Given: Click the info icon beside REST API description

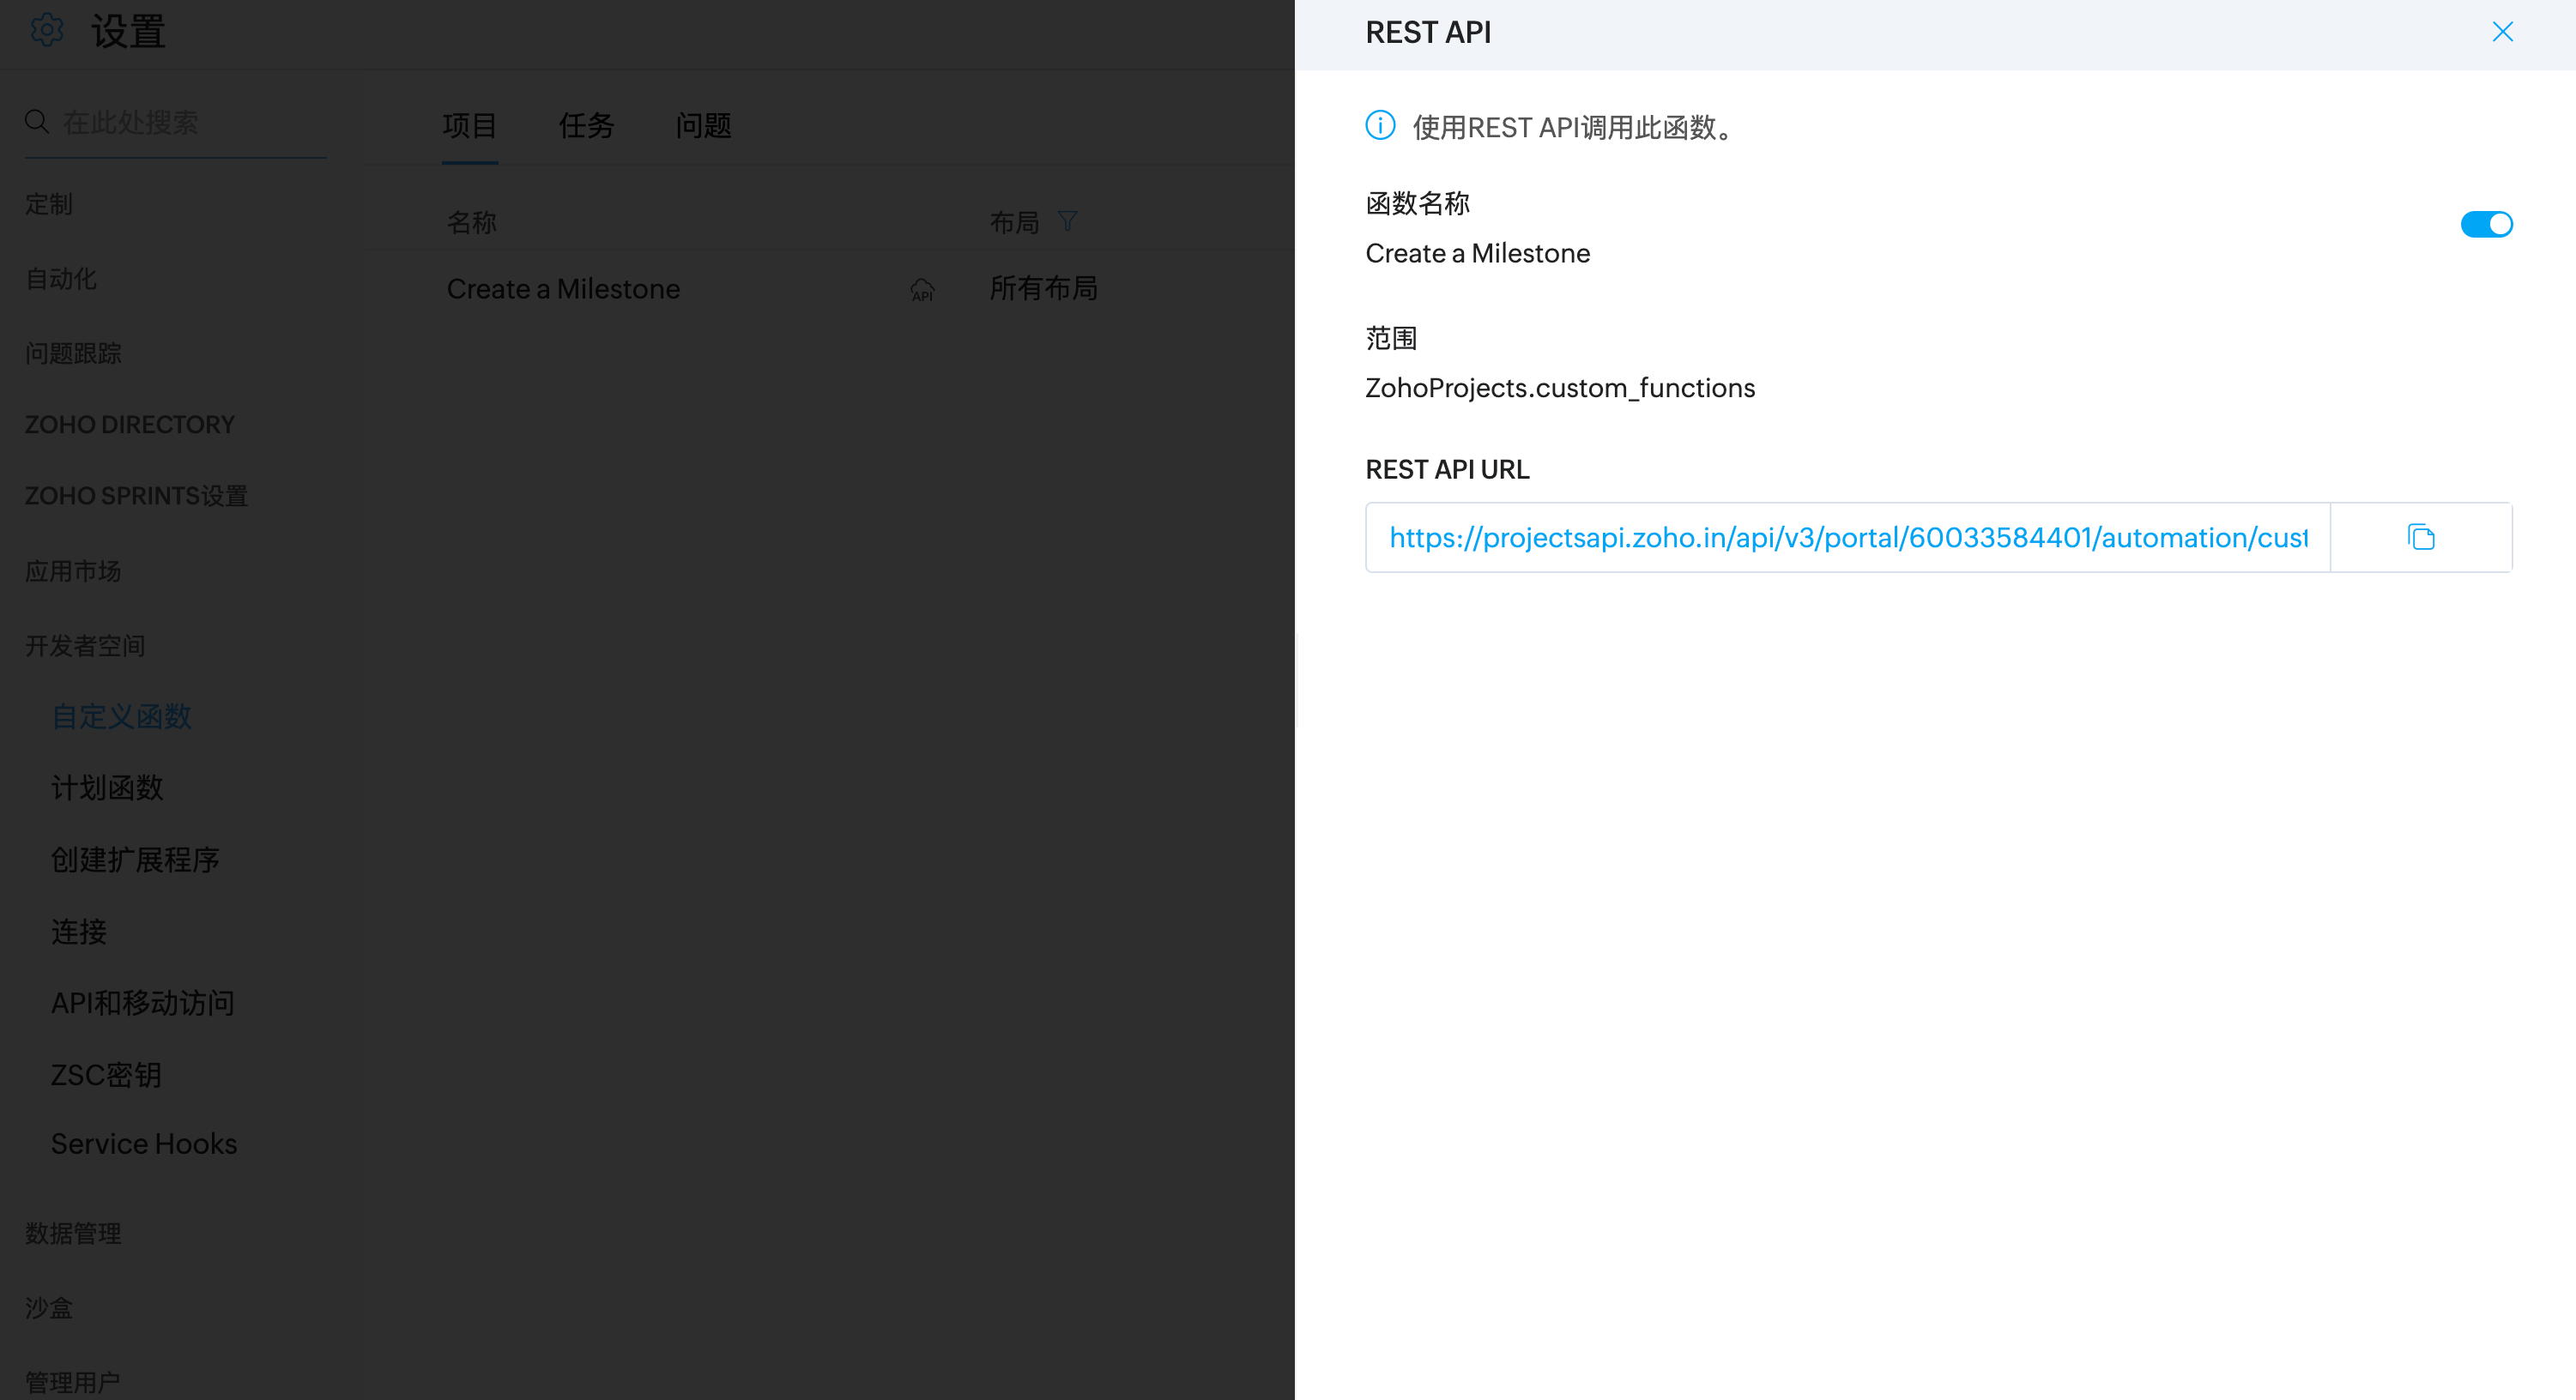Looking at the screenshot, I should 1380,126.
